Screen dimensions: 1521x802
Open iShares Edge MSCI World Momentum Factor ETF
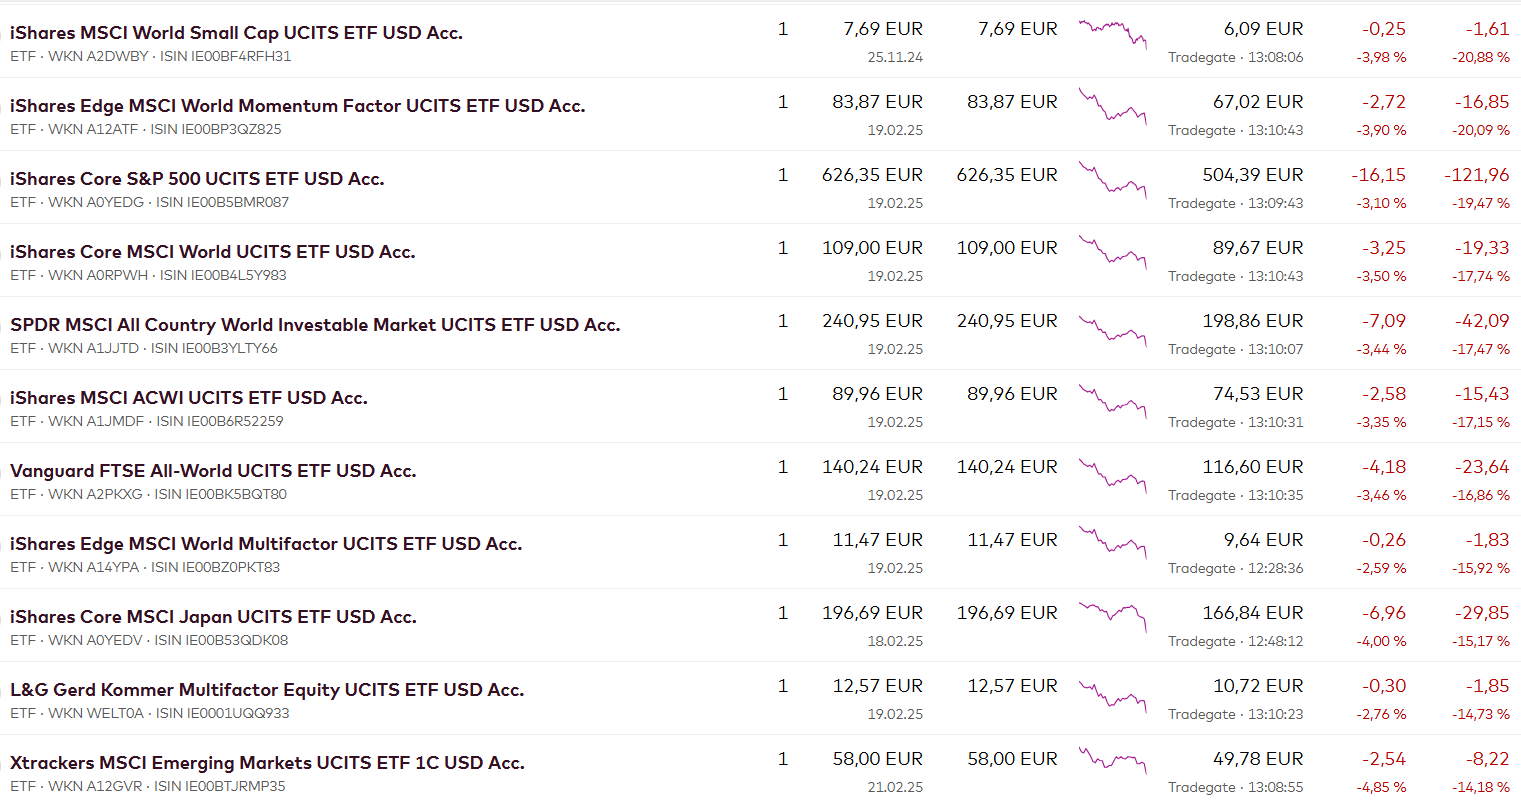coord(297,106)
